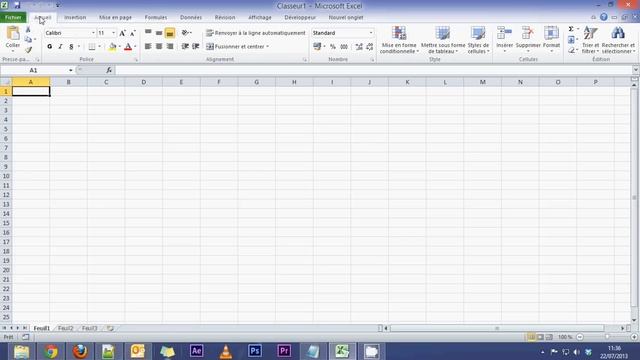Apply the red font color A
Image resolution: width=640 pixels, height=360 pixels.
click(x=128, y=47)
